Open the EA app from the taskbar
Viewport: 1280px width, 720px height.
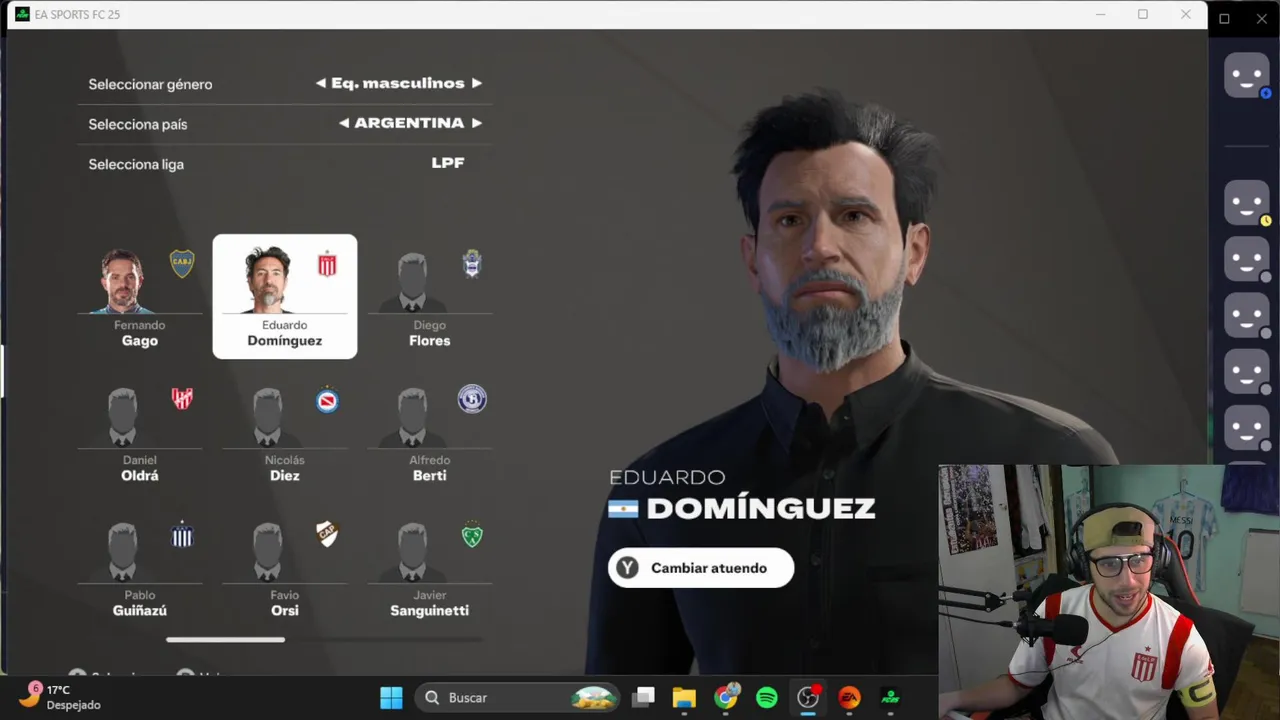click(849, 697)
